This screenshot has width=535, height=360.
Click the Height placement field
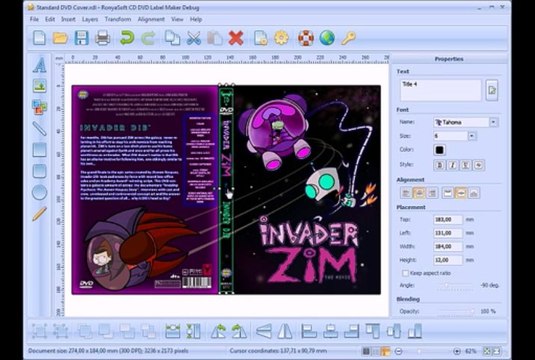[x=448, y=260]
